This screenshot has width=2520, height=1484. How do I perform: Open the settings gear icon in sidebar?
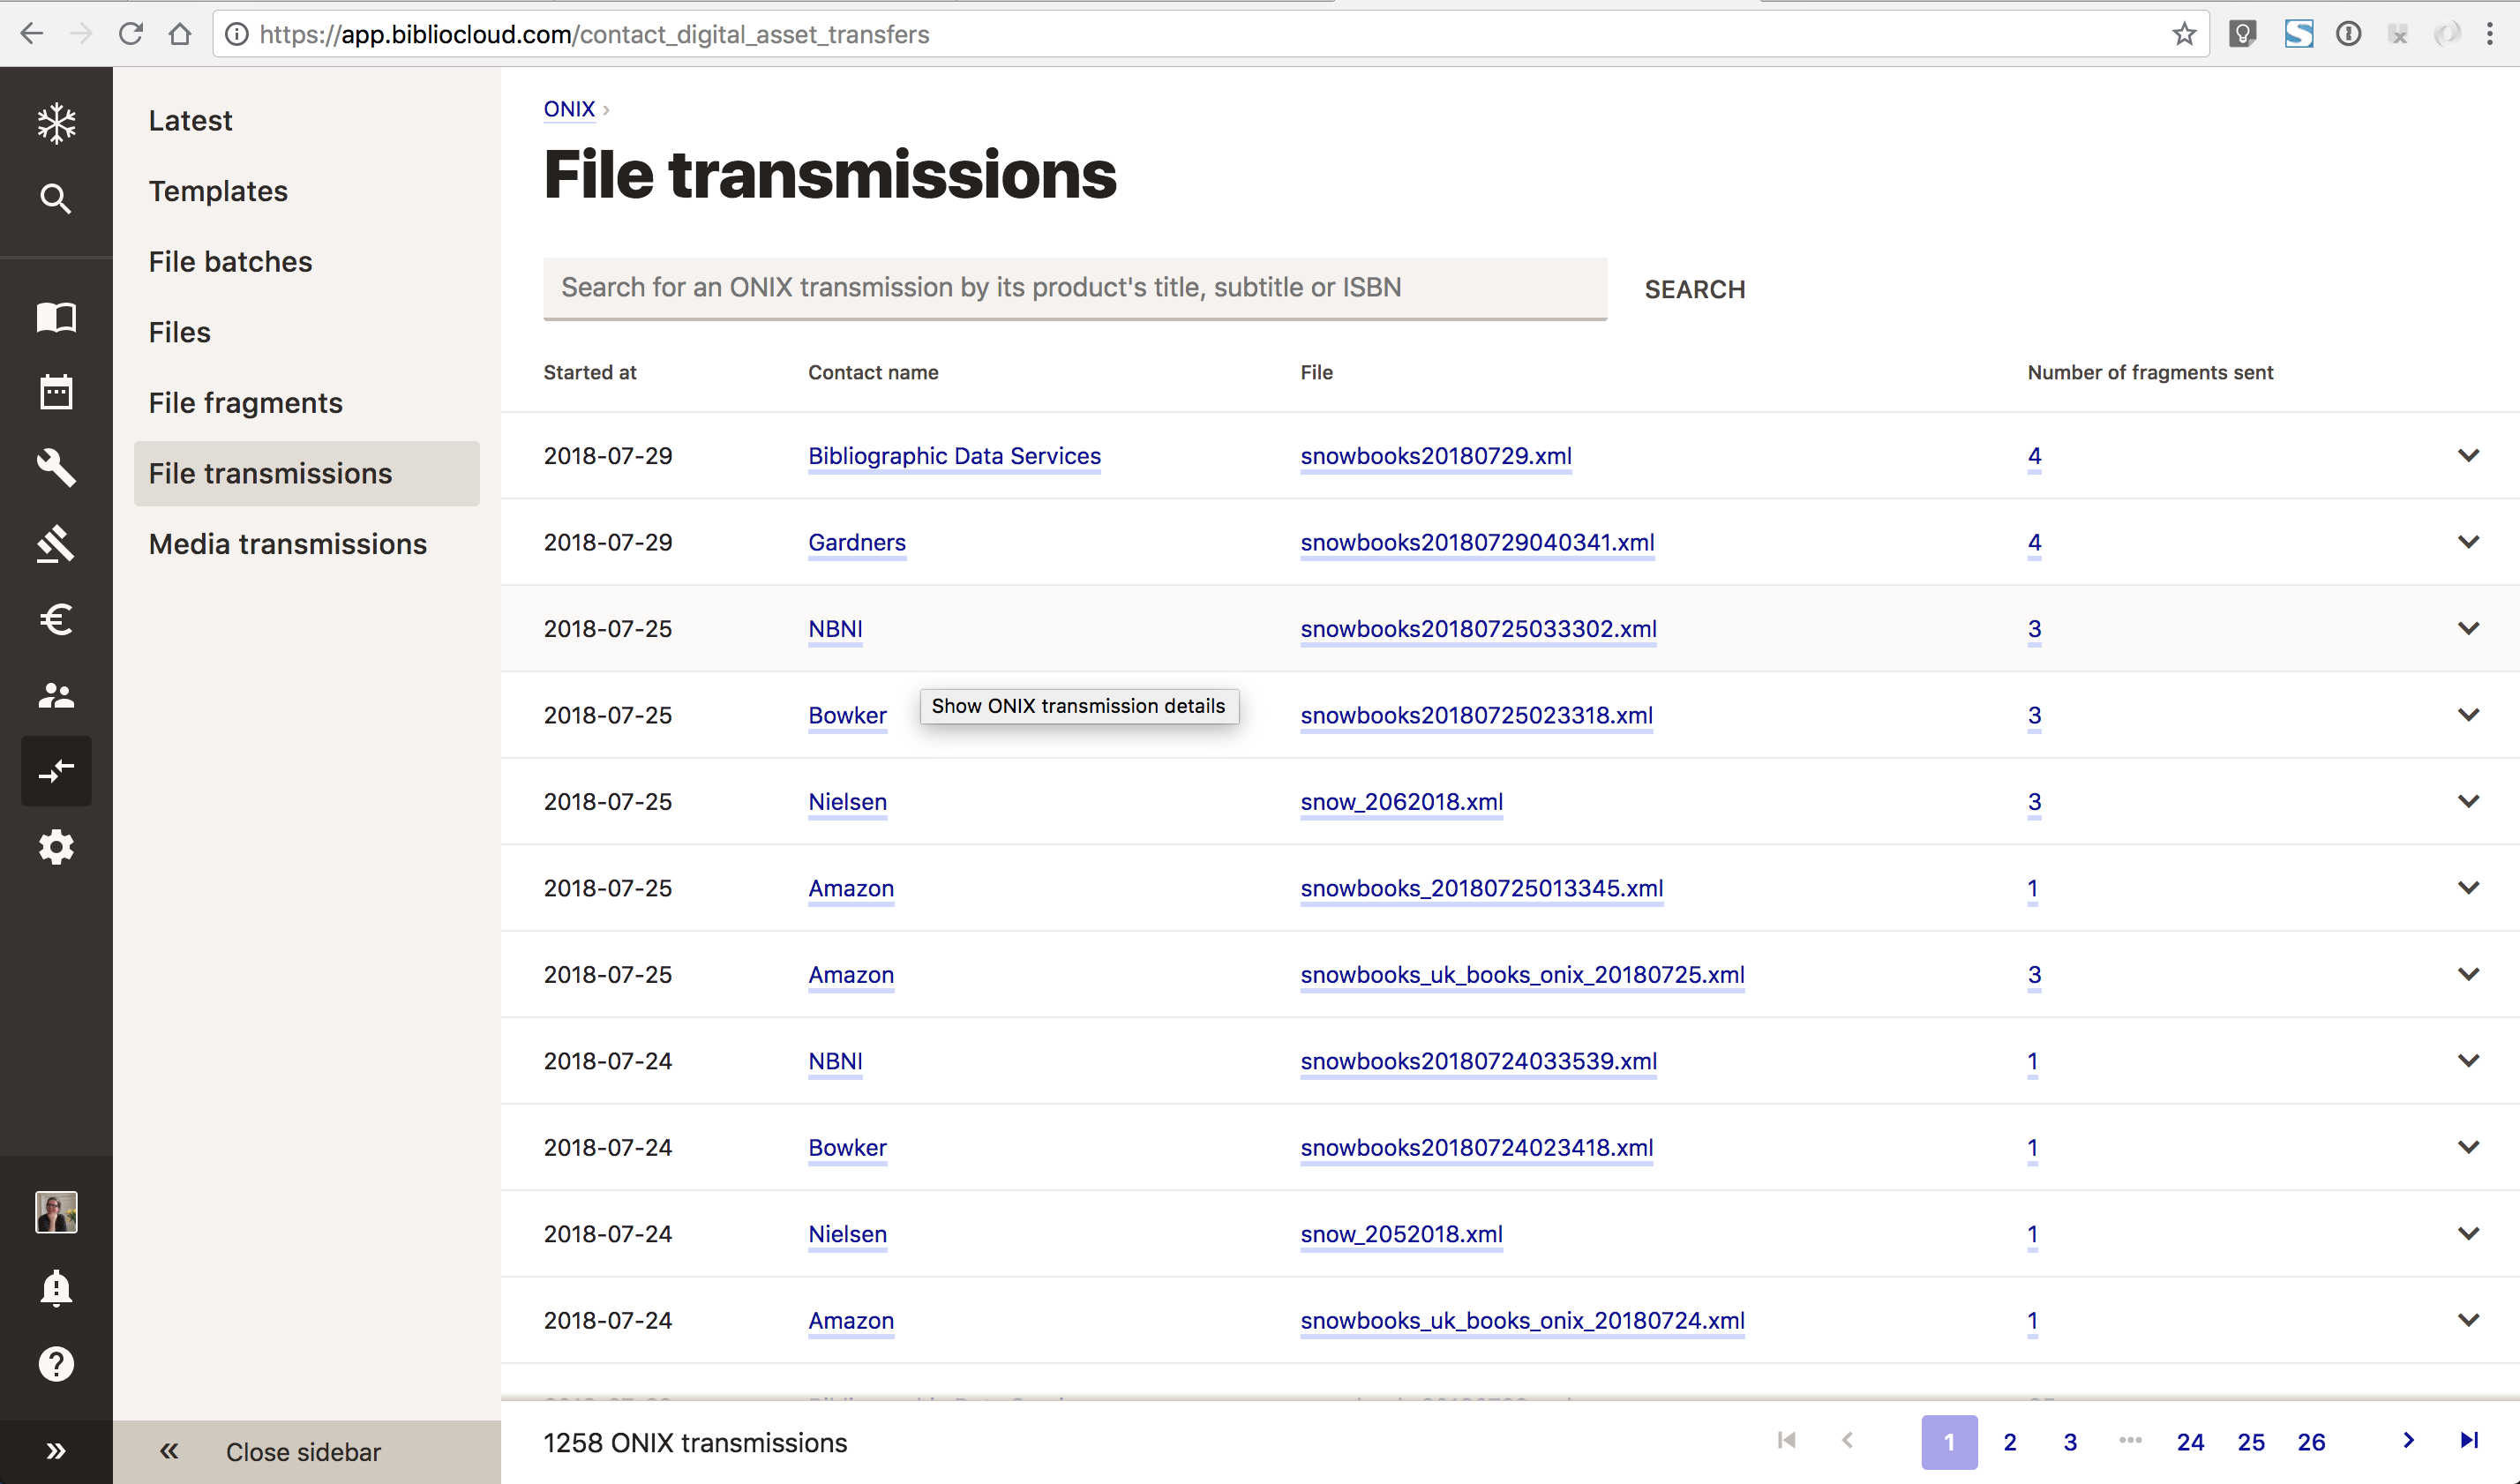pos(56,848)
